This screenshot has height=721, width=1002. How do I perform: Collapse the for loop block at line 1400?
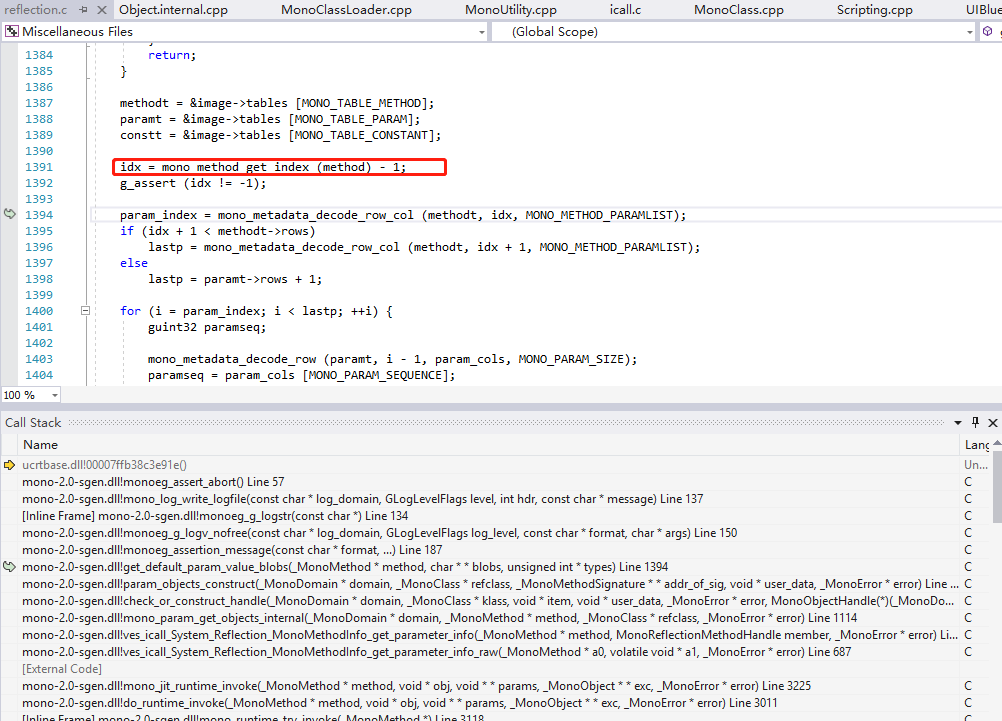pyautogui.click(x=85, y=310)
